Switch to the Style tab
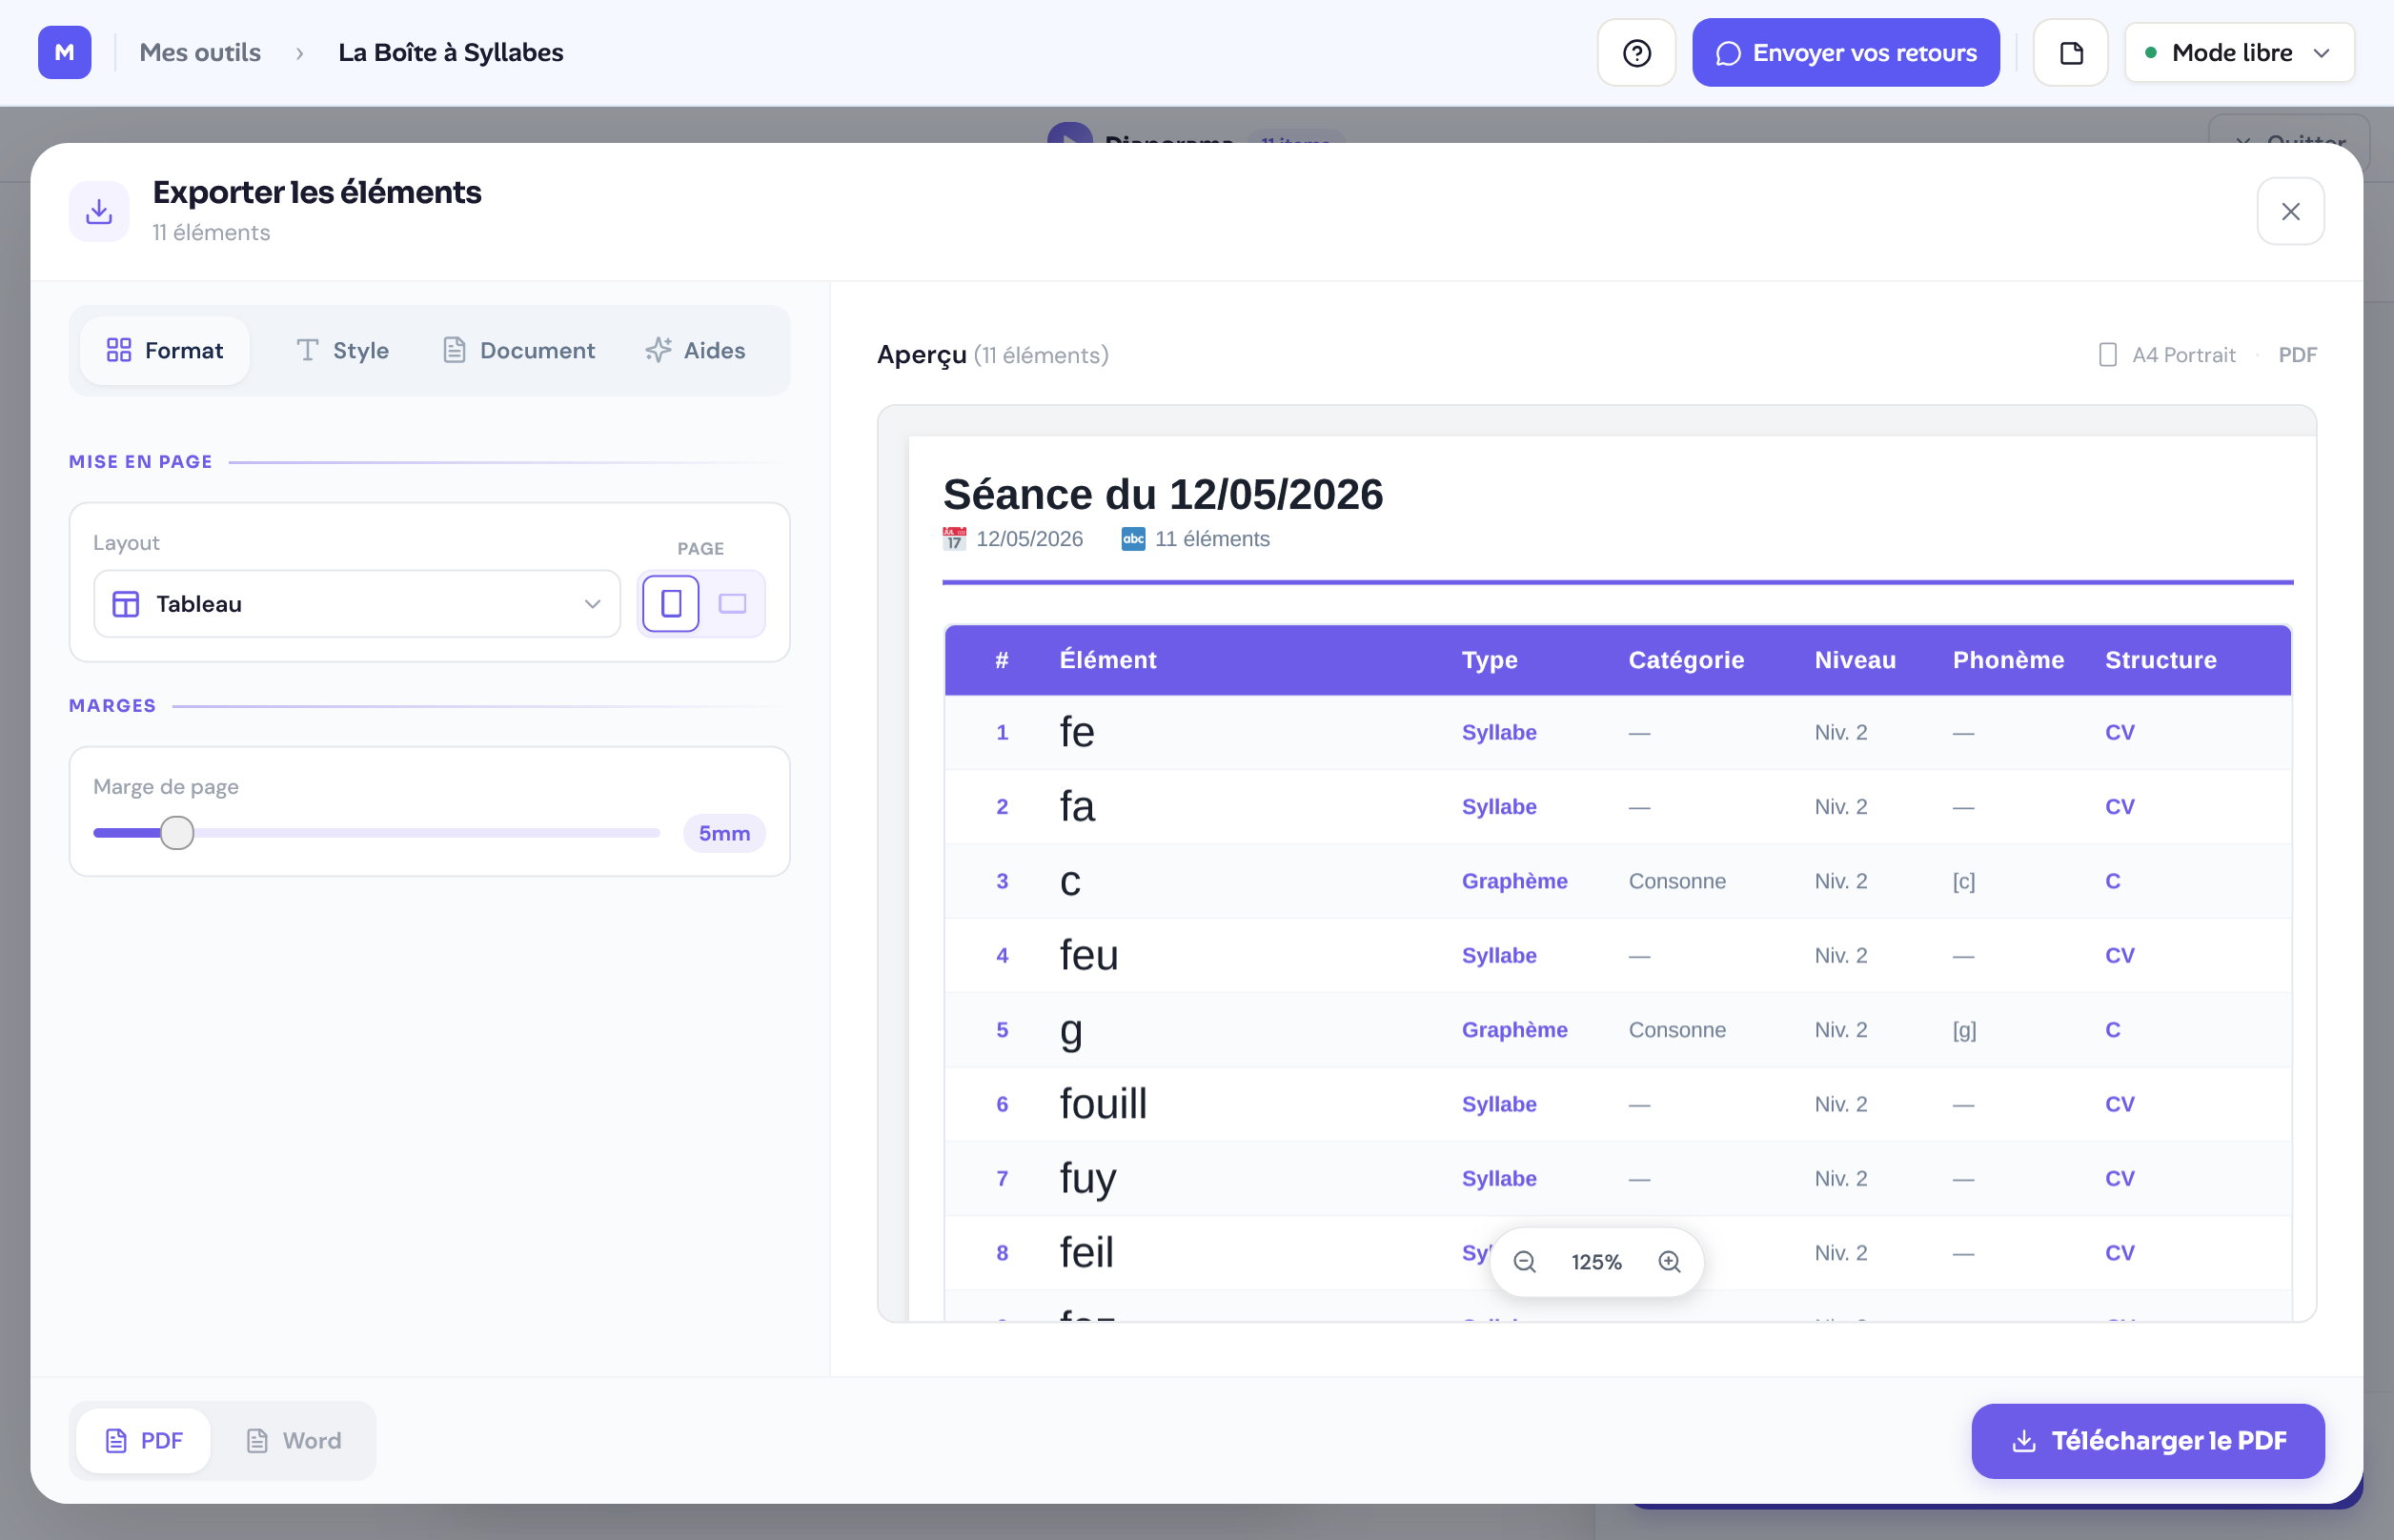The width and height of the screenshot is (2394, 1540). tap(343, 351)
